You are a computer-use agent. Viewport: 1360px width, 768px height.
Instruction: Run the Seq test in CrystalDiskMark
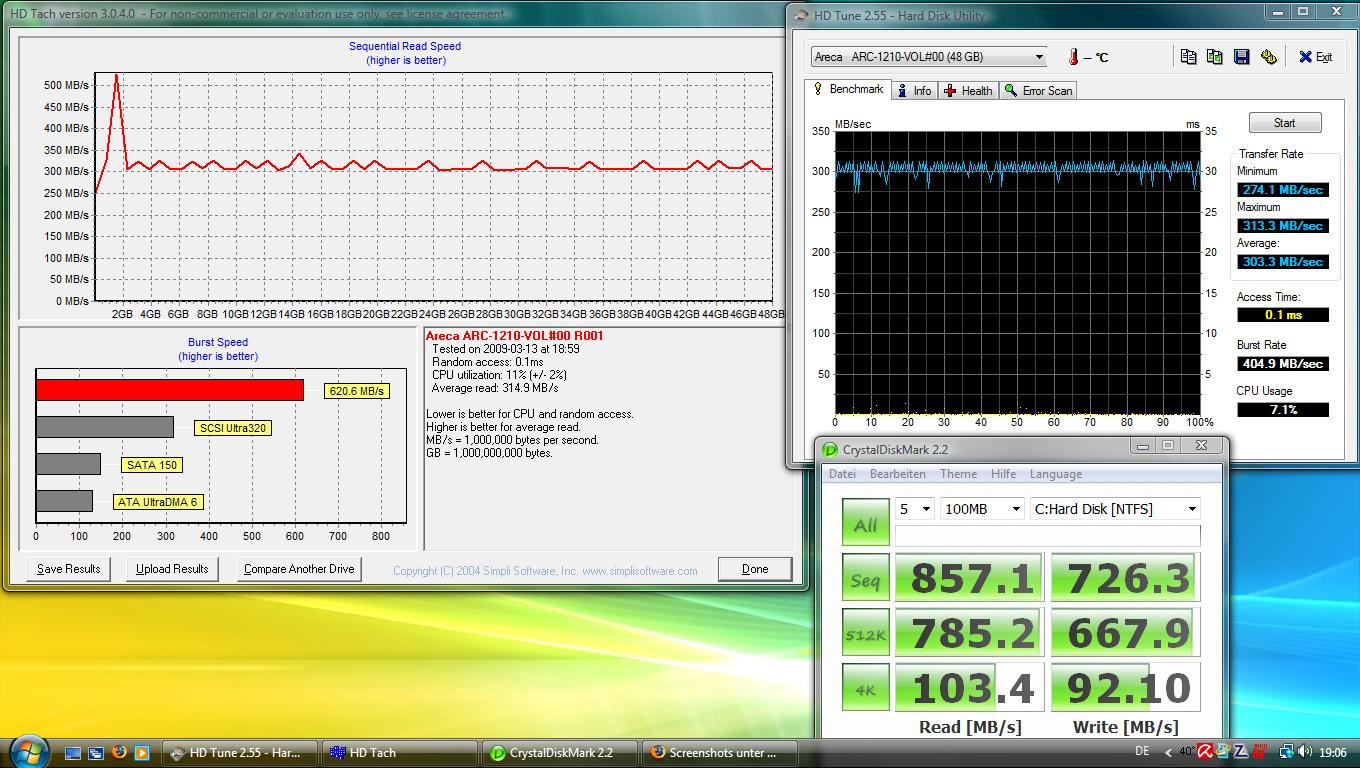pos(866,578)
